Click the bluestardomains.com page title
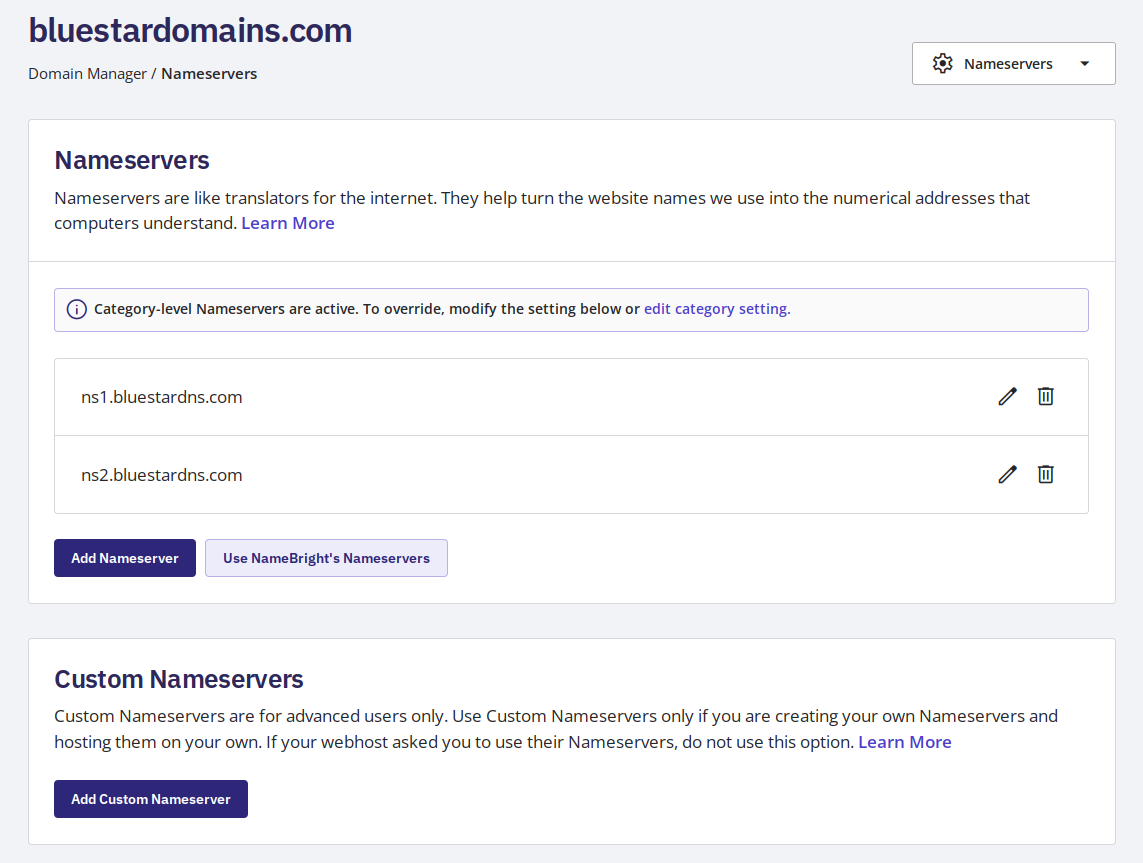The width and height of the screenshot is (1143, 863). pyautogui.click(x=190, y=31)
